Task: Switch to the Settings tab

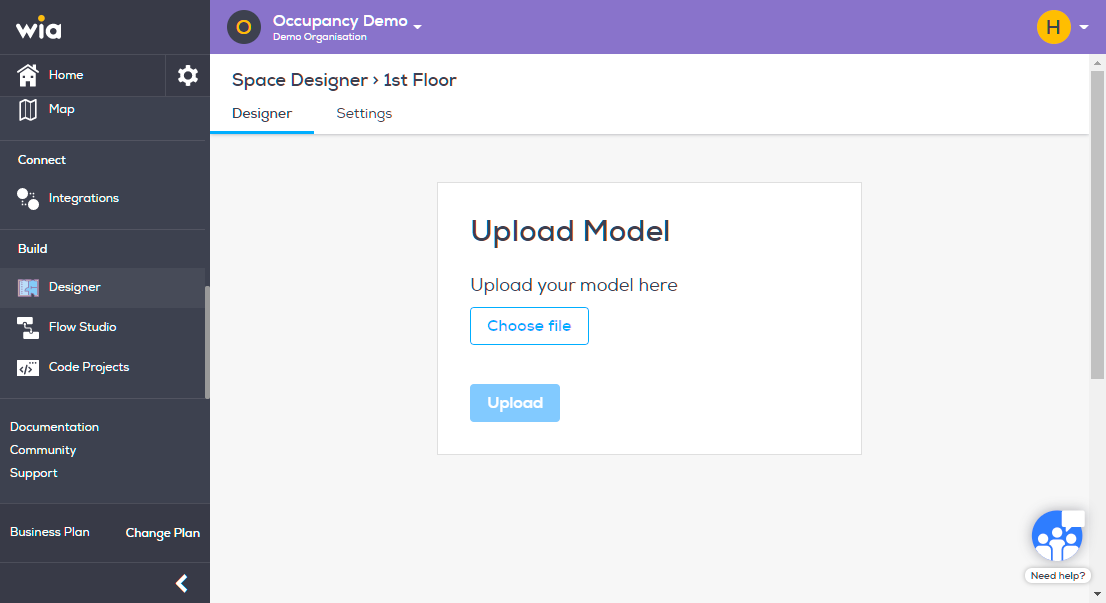Action: (364, 114)
